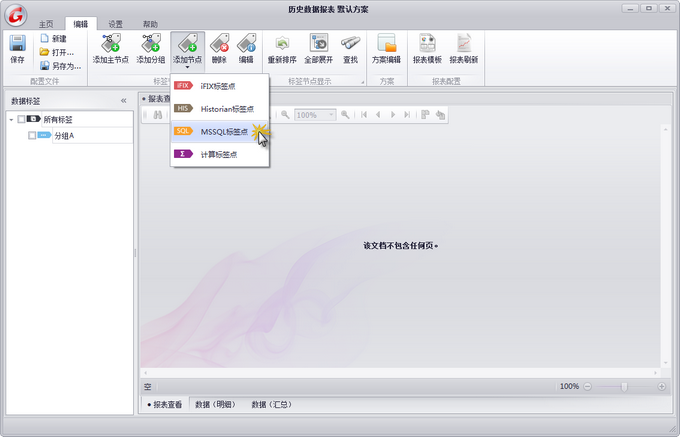Click the 全部展开 icon
This screenshot has height=437, width=680.
pyautogui.click(x=319, y=43)
